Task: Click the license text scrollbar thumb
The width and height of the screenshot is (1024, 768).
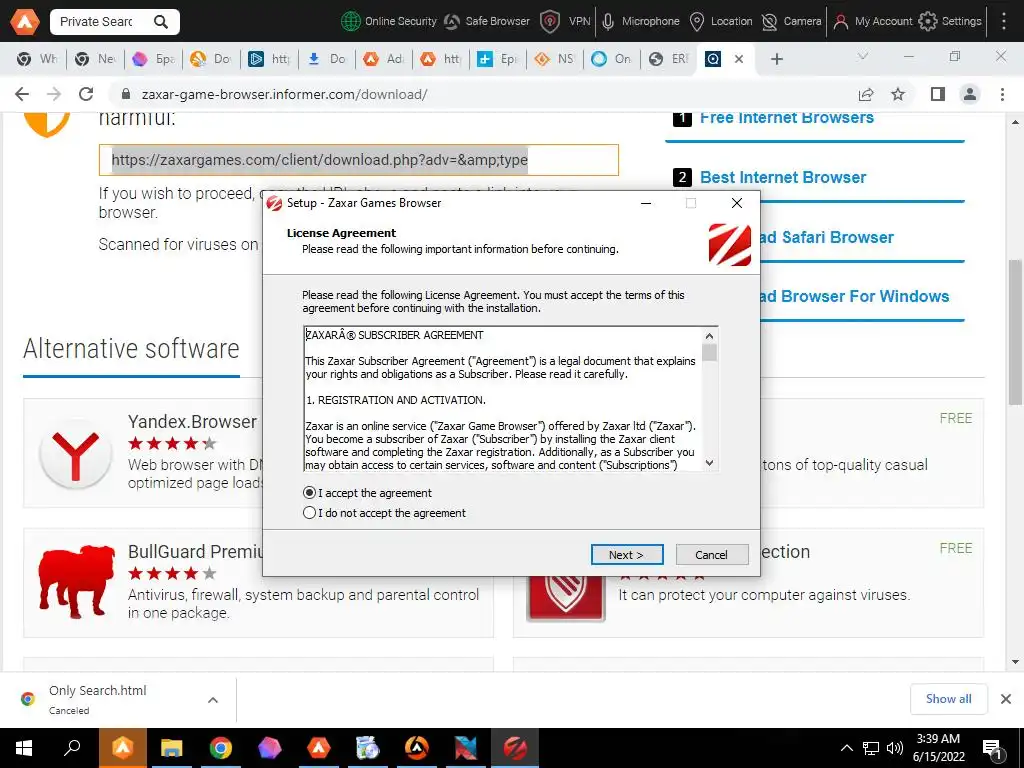Action: point(710,353)
